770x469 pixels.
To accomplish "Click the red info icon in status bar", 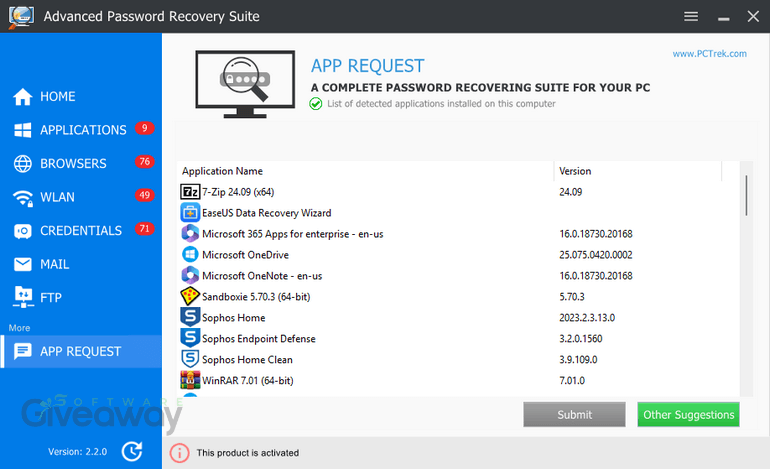I will click(180, 453).
